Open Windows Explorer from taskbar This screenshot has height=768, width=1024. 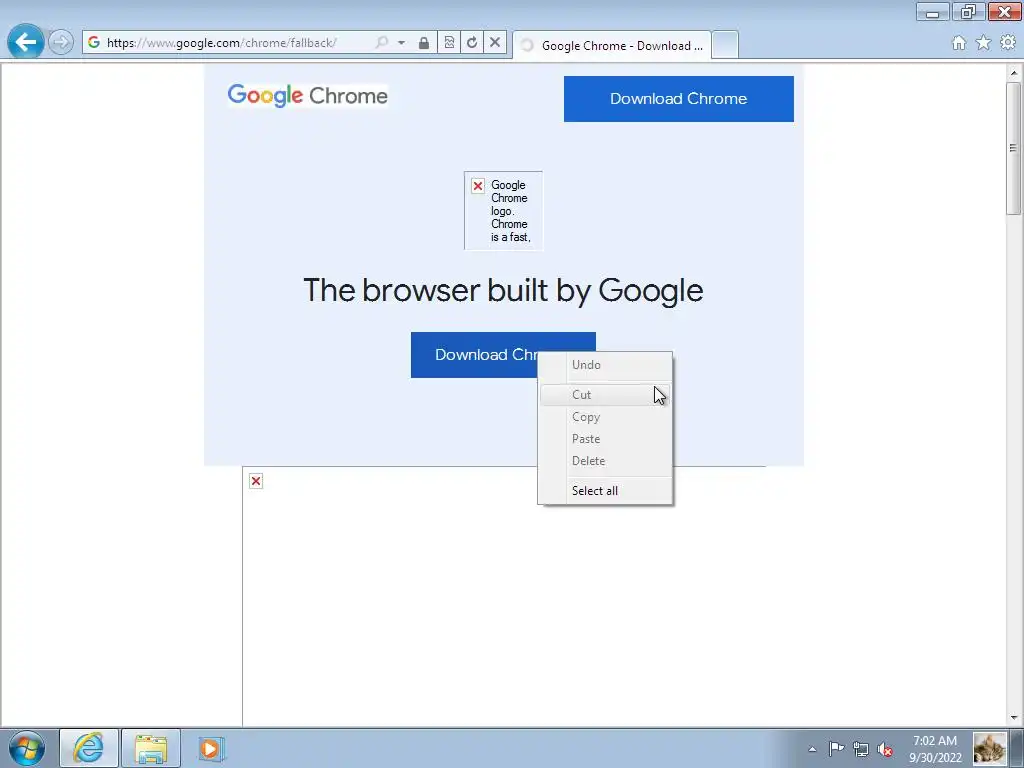point(151,748)
